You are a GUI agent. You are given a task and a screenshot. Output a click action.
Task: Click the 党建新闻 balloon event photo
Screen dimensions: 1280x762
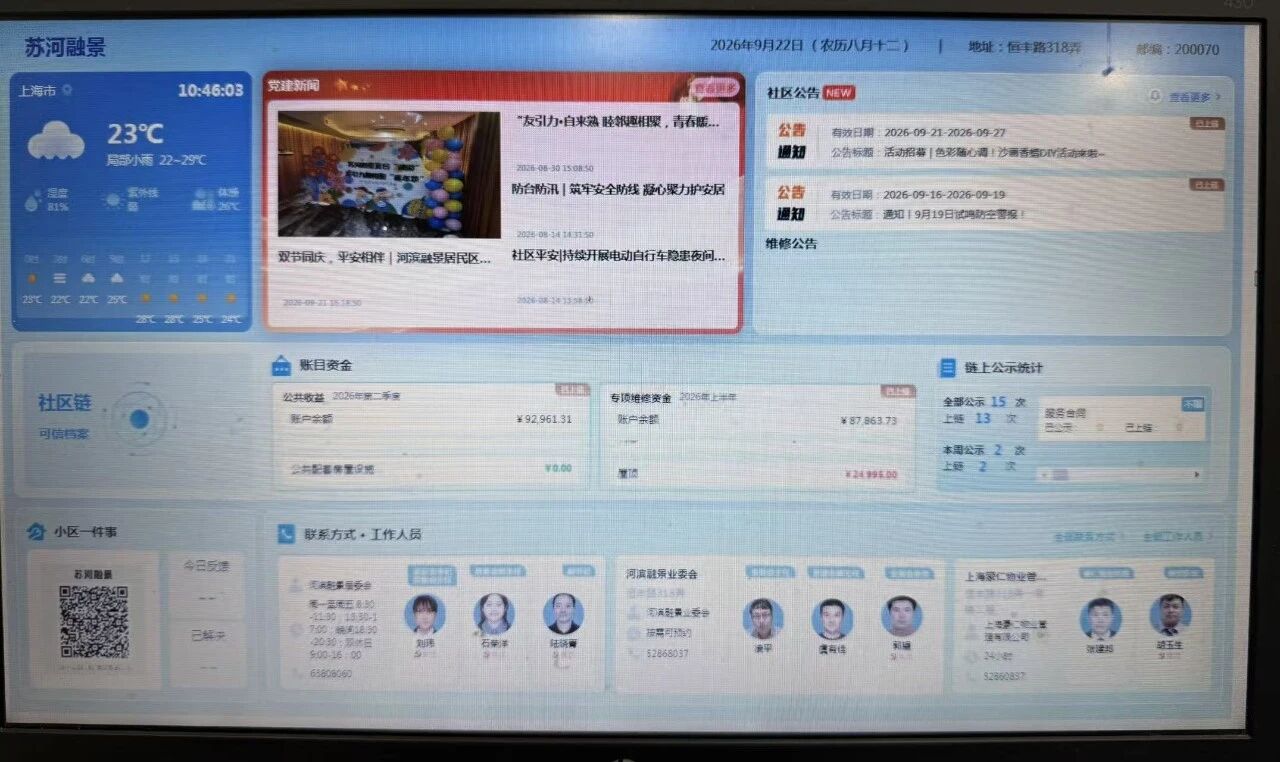tap(389, 174)
